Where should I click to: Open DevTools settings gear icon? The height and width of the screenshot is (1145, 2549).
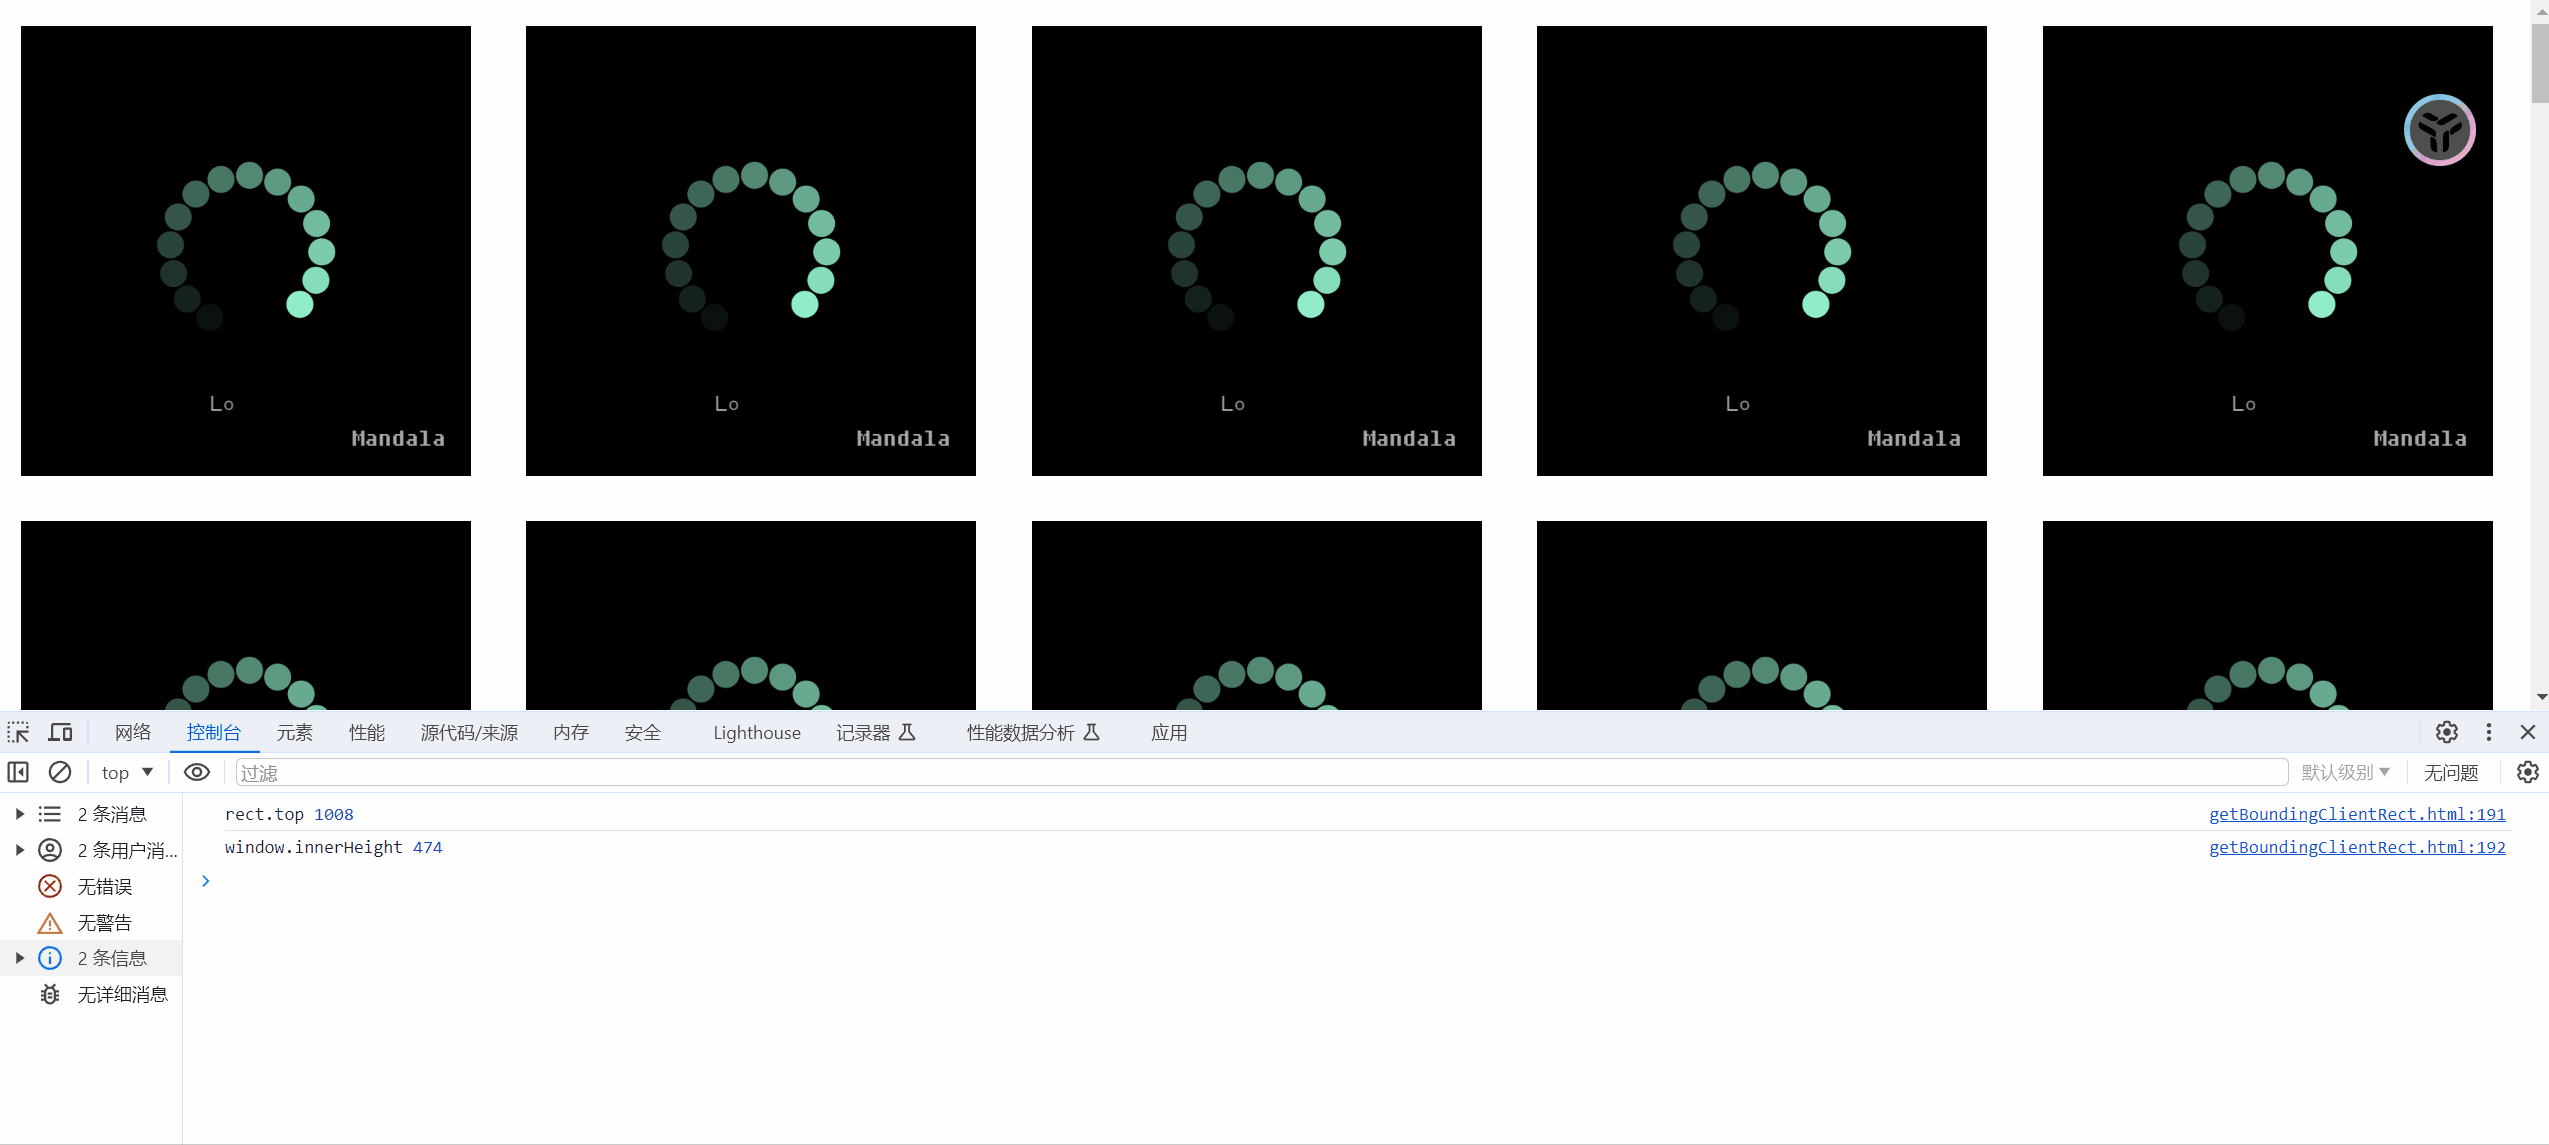click(2446, 732)
